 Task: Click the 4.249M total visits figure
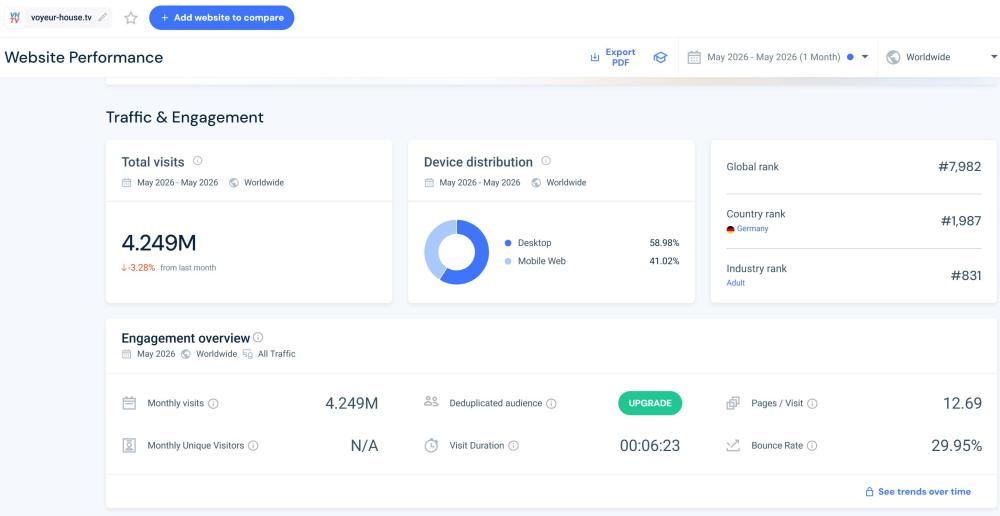[159, 243]
